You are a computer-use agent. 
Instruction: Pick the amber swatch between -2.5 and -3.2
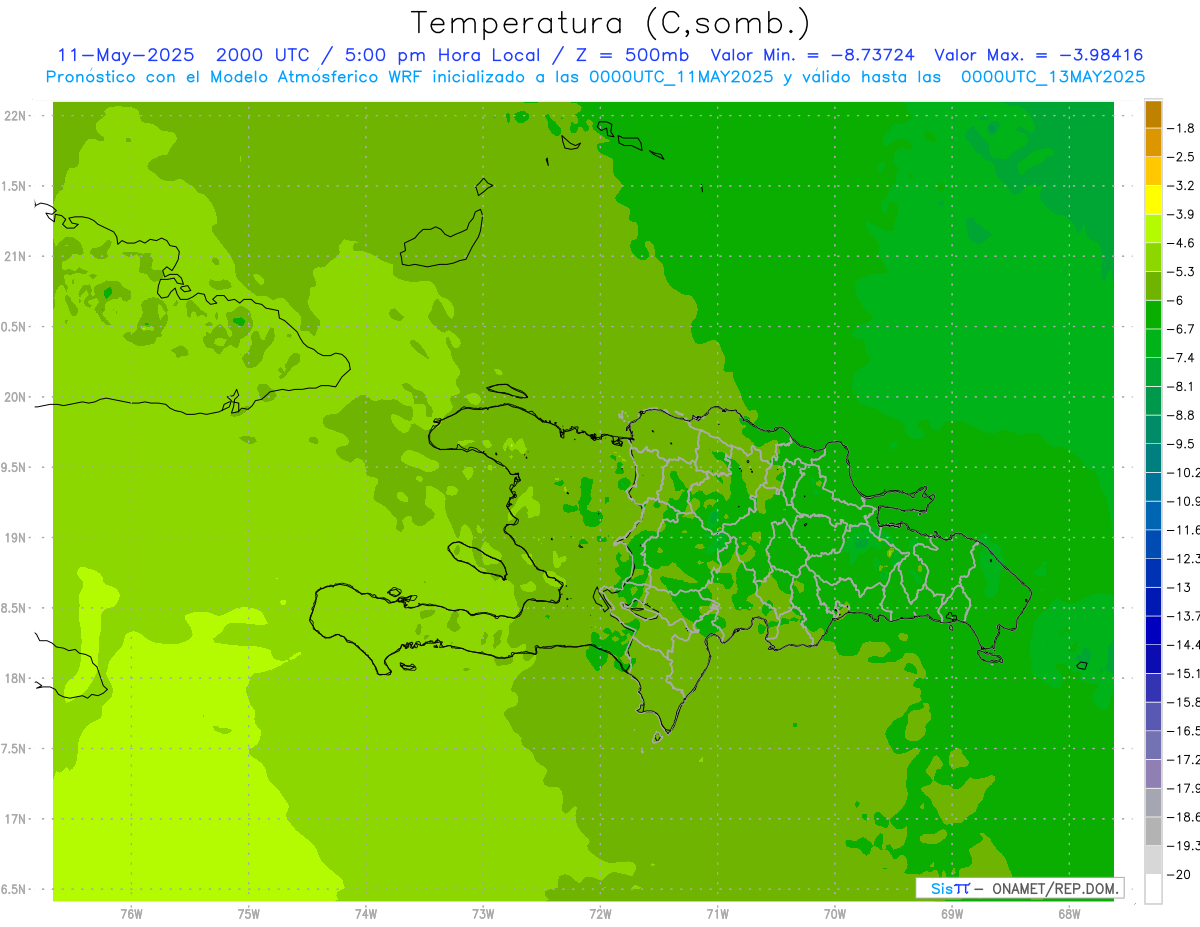pyautogui.click(x=1153, y=171)
